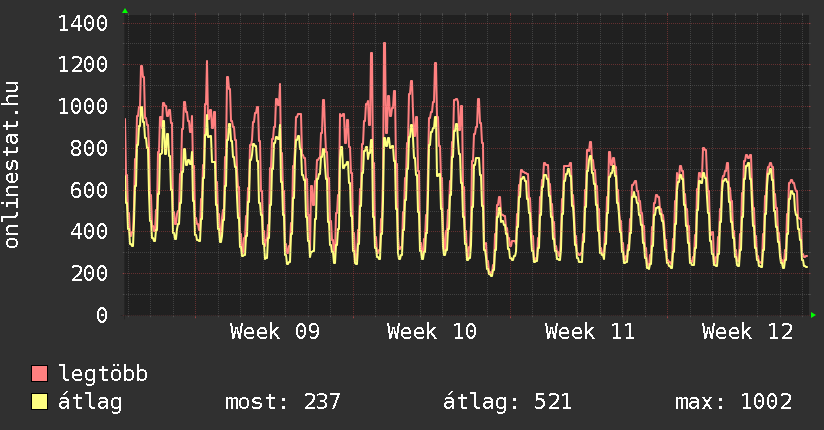
Task: Click the 'most: 237' statistic
Action: (283, 402)
